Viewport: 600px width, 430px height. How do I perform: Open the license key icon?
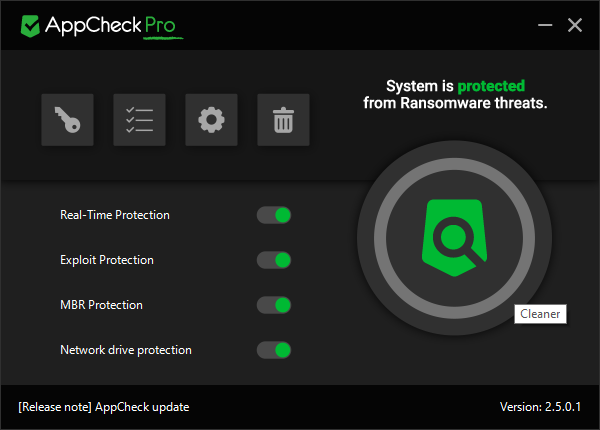[x=67, y=120]
